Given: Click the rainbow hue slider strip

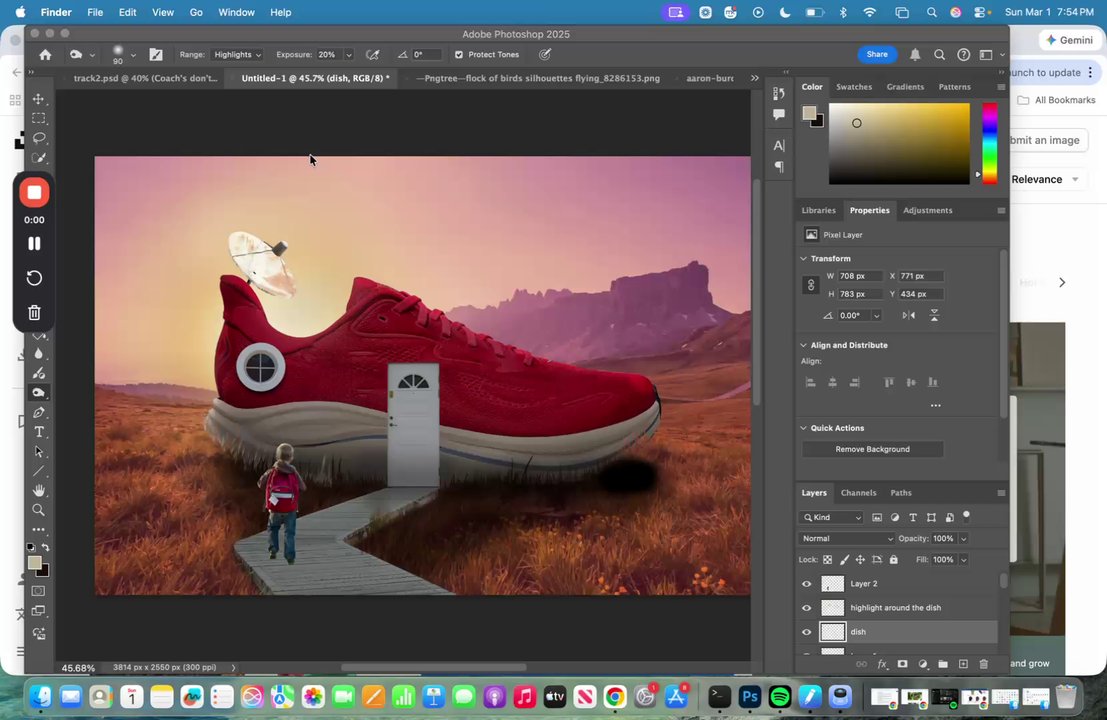Looking at the screenshot, I should [989, 143].
